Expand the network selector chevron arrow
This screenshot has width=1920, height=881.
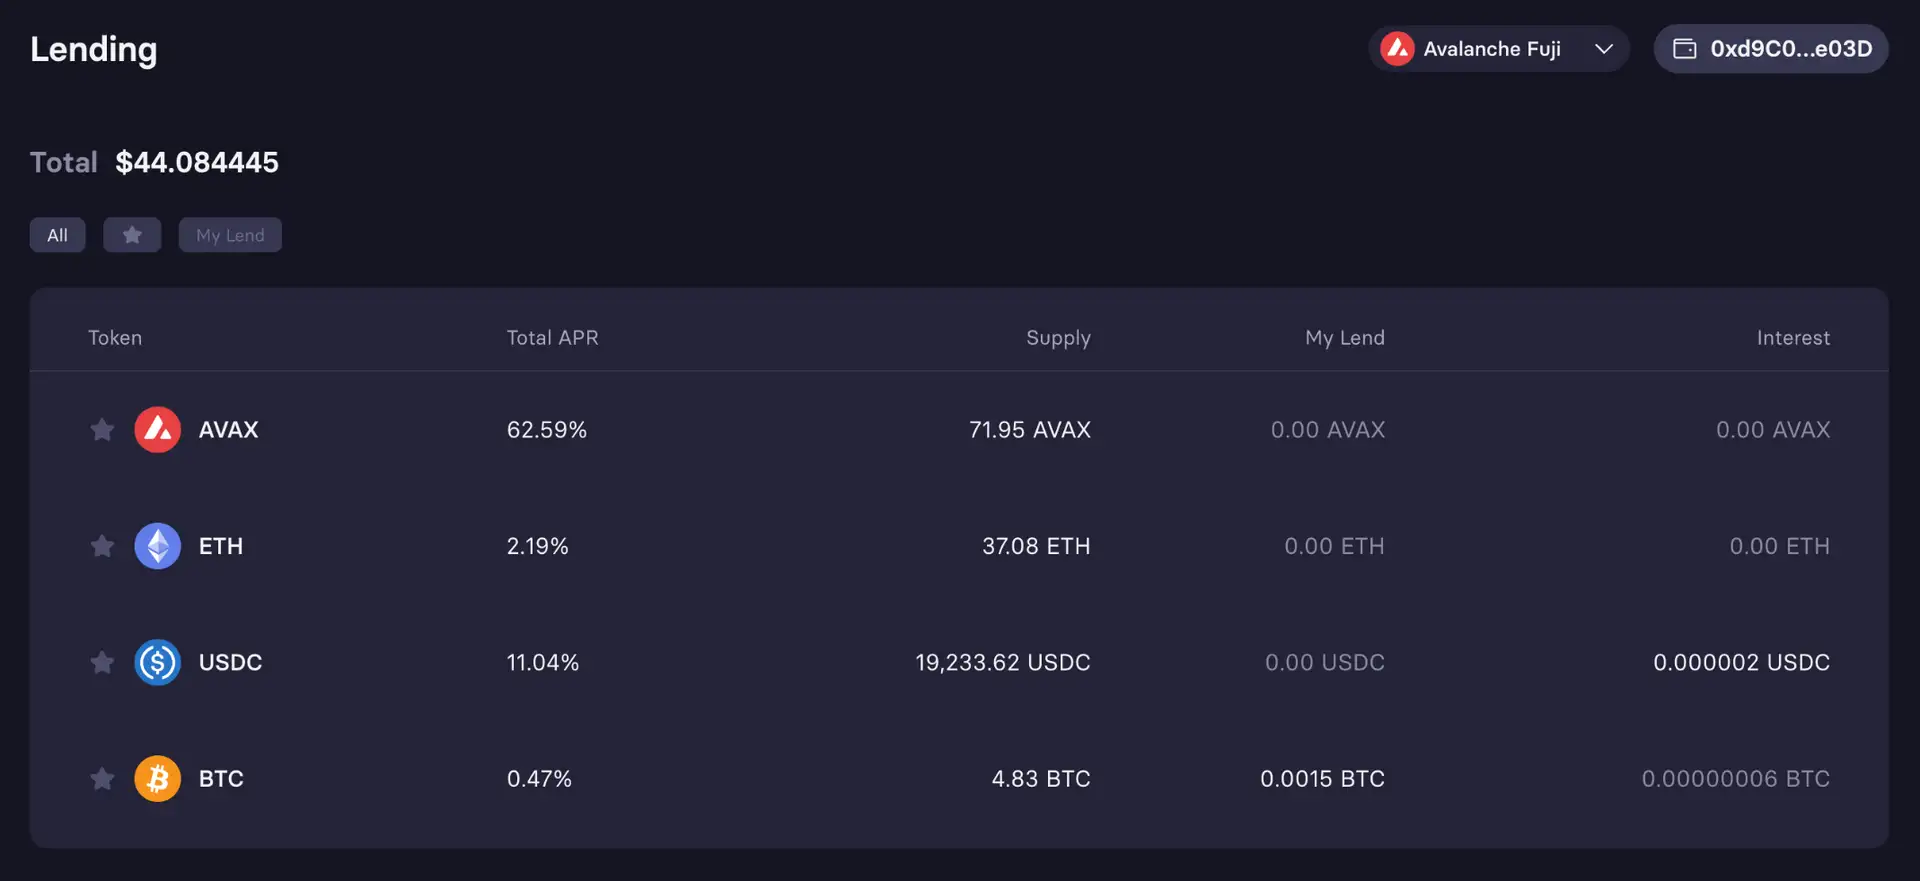(x=1604, y=49)
